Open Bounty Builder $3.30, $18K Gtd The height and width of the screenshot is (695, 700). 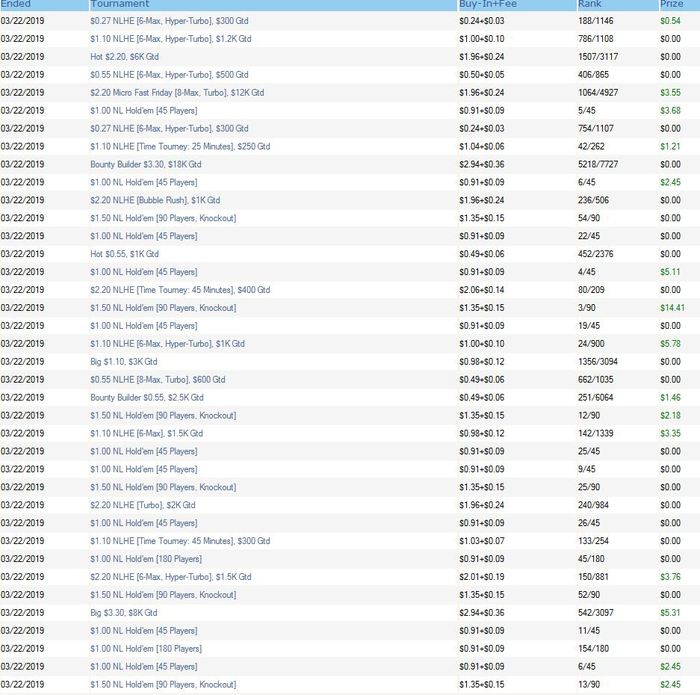[x=146, y=164]
